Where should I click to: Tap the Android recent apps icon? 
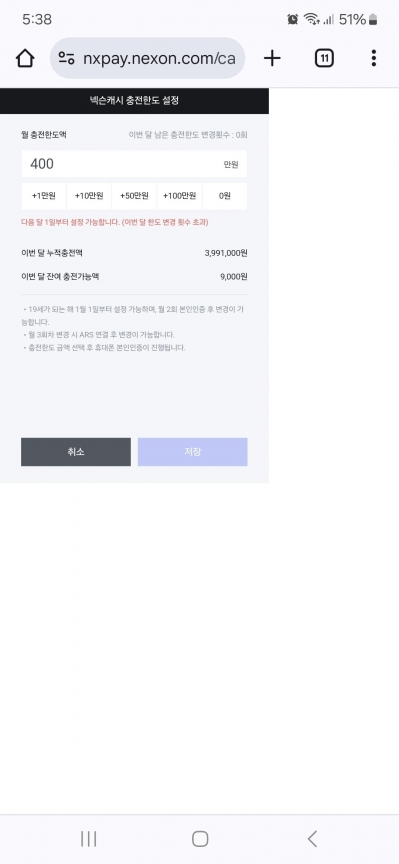click(89, 839)
